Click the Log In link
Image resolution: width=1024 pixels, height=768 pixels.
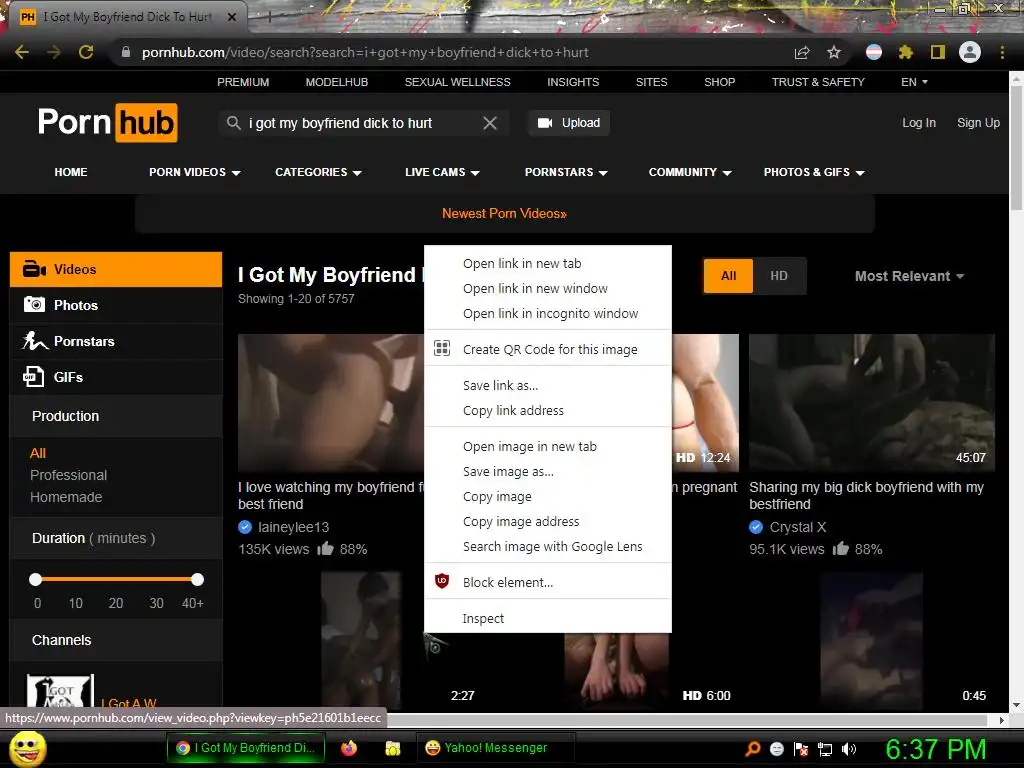tap(919, 123)
